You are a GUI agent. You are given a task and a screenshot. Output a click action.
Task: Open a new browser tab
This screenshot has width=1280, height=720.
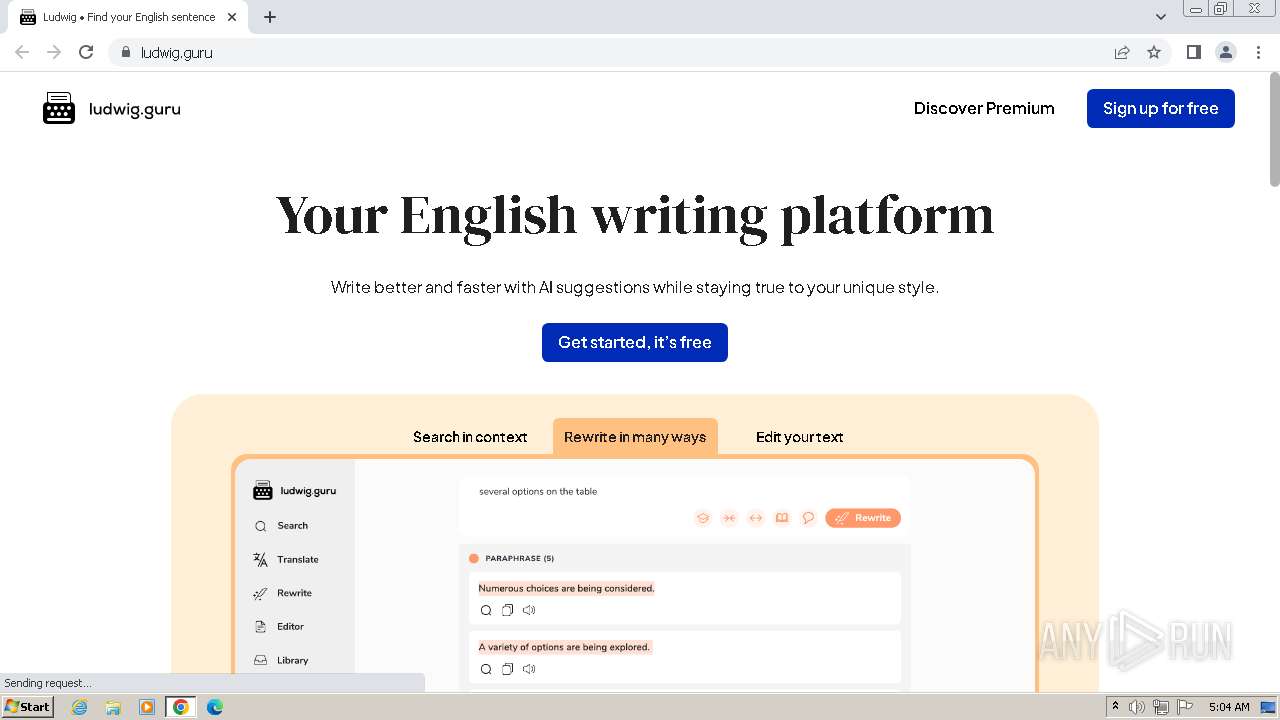tap(270, 17)
